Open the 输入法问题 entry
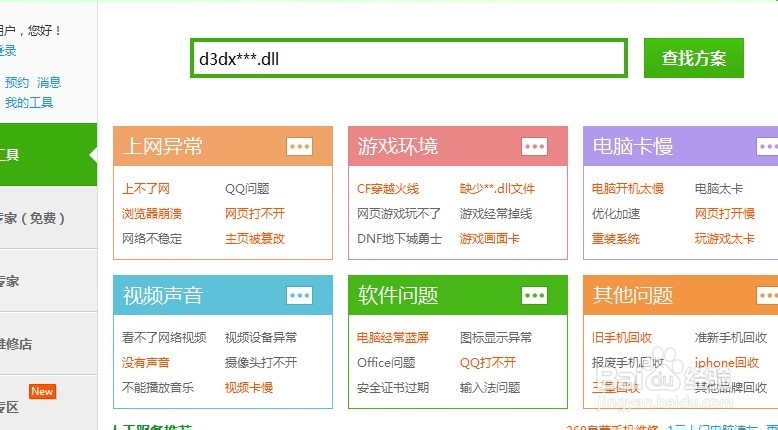This screenshot has height=430, width=778. tap(490, 387)
